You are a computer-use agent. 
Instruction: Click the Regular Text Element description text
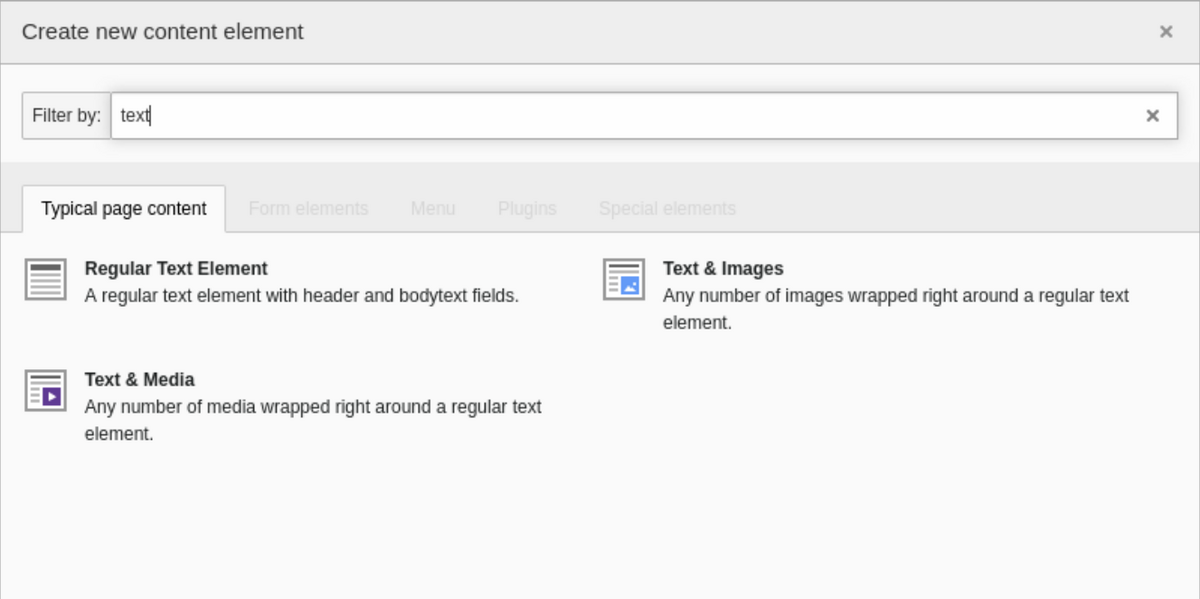(301, 296)
